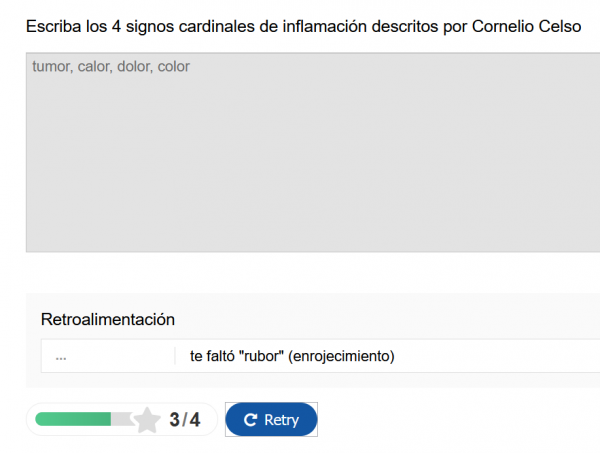Viewport: 600px width, 453px height.
Task: Click the question text about Cornelio Celso
Action: pyautogui.click(x=303, y=25)
